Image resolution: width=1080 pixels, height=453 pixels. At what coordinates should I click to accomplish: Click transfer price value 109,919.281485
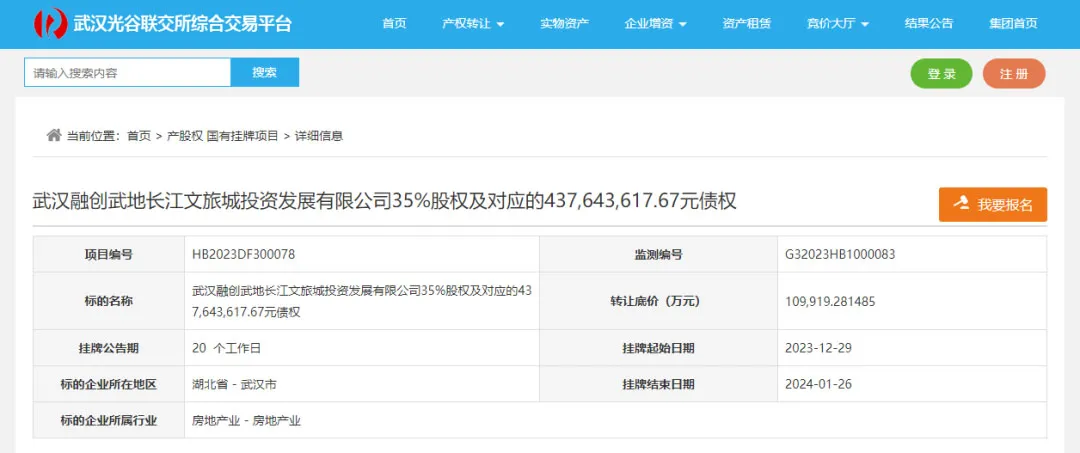[x=830, y=301]
